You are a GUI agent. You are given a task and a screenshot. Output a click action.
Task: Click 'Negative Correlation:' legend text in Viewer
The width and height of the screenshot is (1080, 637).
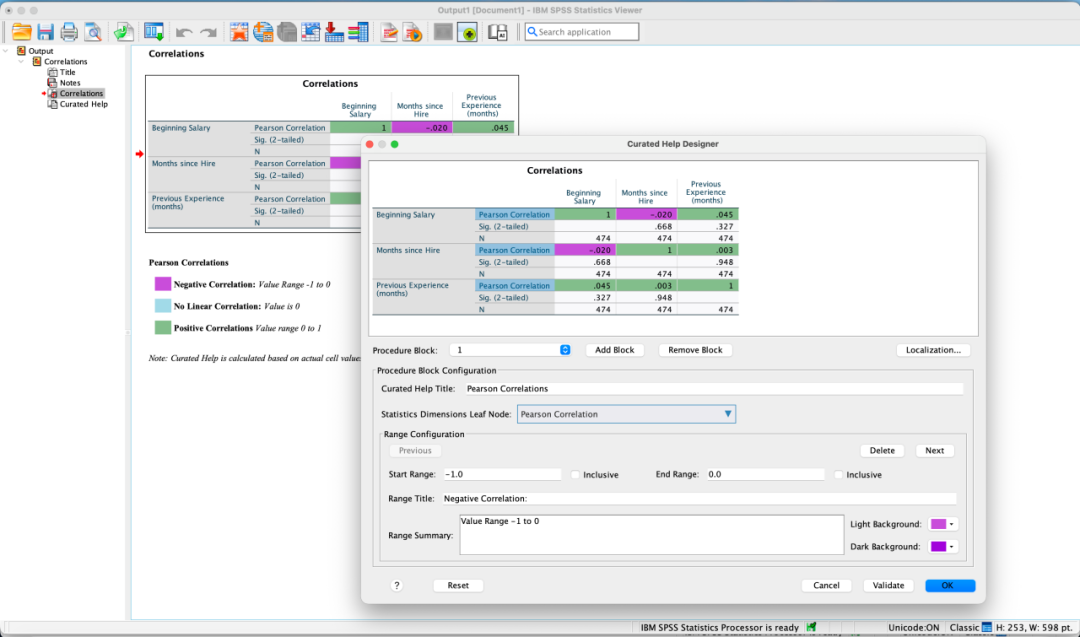(214, 284)
